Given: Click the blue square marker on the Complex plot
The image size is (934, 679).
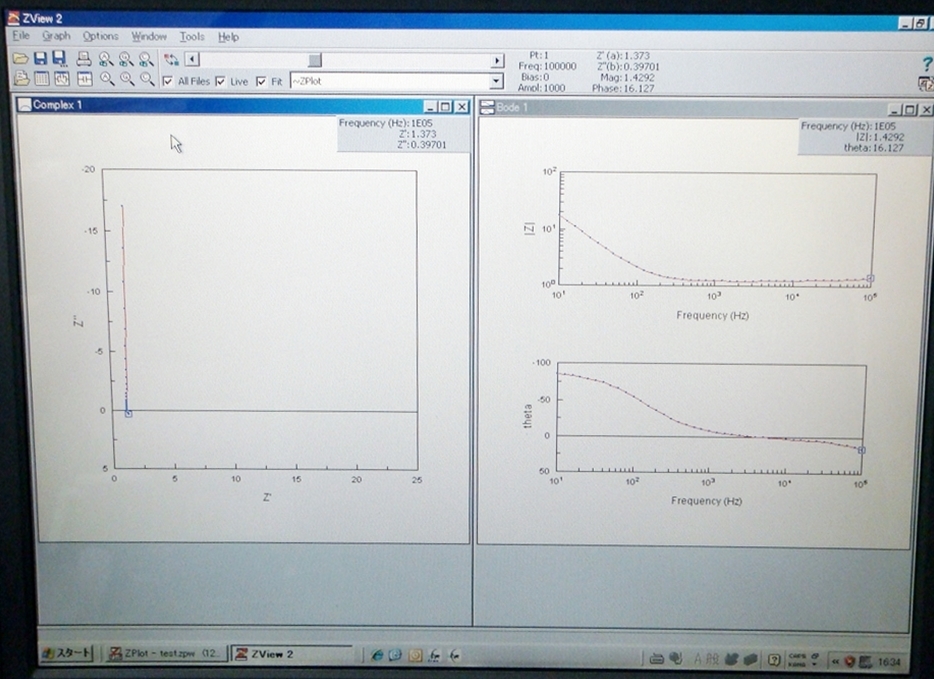Looking at the screenshot, I should click(x=129, y=413).
